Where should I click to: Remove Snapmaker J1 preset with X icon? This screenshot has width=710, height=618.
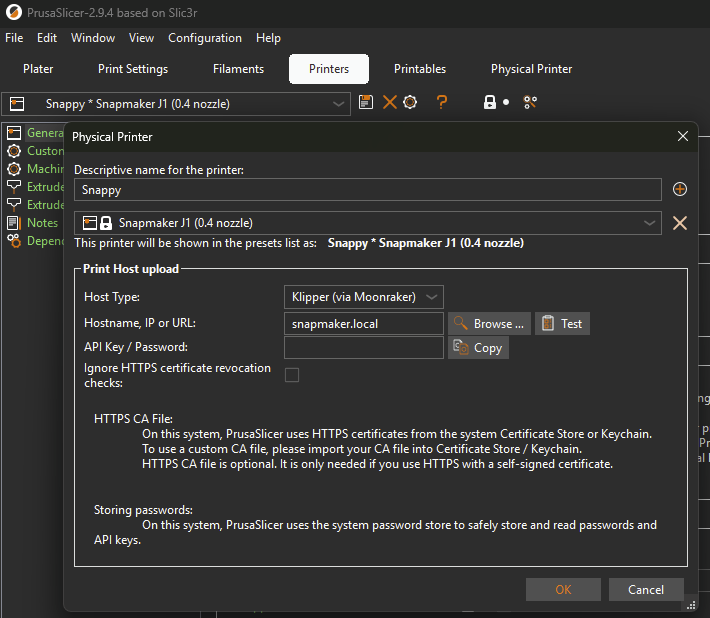pos(680,223)
